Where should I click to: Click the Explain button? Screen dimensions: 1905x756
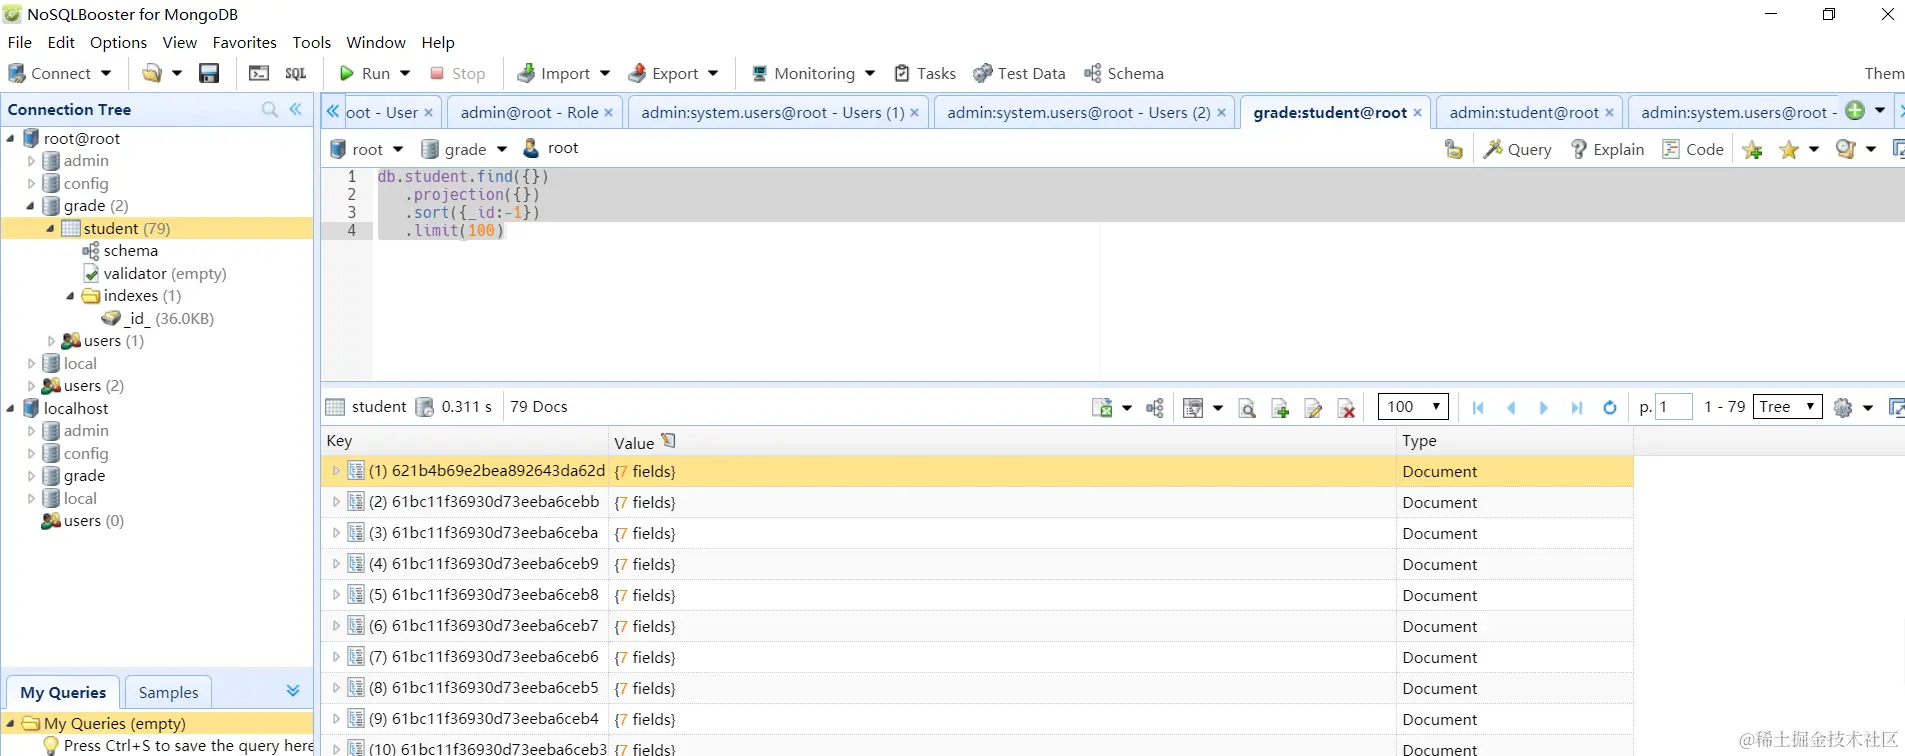(1607, 149)
